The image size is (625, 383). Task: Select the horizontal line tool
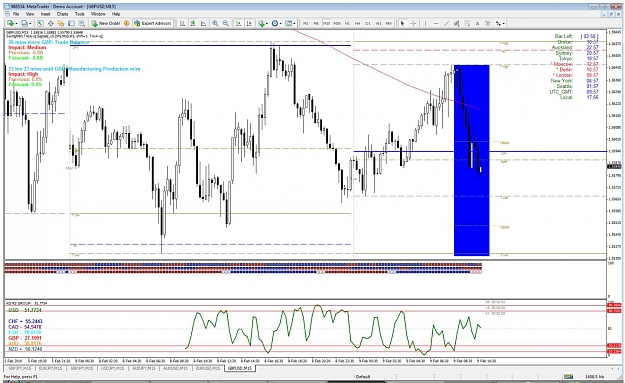click(x=436, y=23)
